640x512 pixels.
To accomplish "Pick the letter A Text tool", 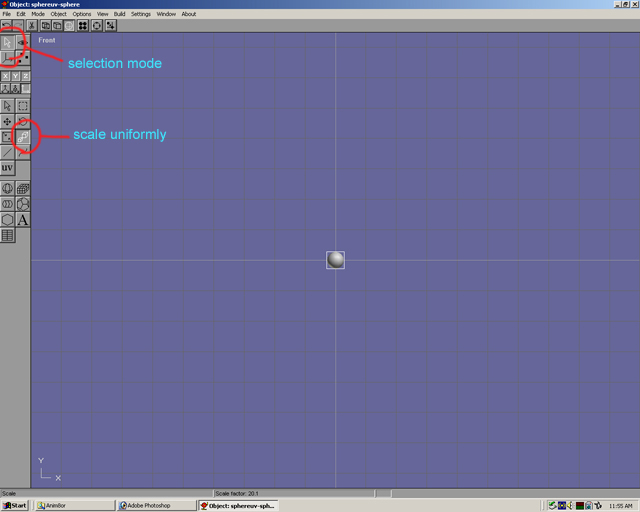I will (22, 220).
